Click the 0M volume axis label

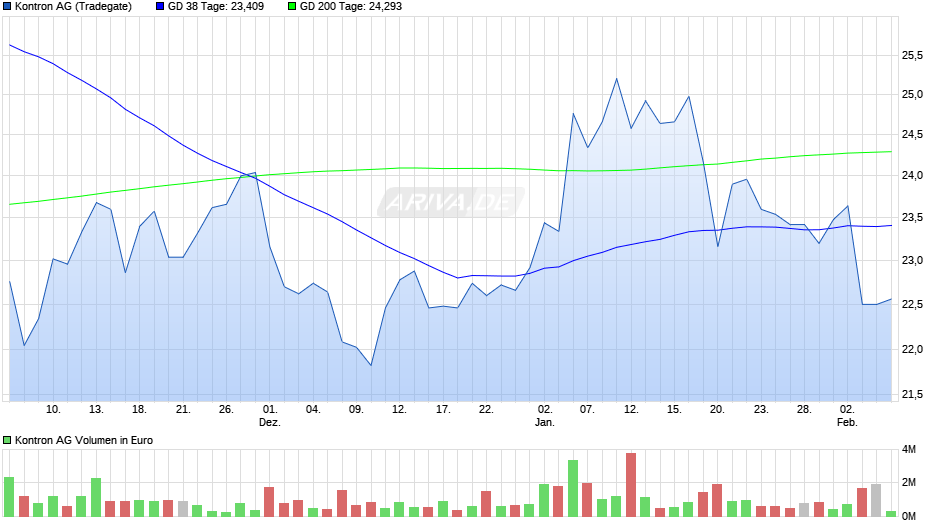[909, 516]
